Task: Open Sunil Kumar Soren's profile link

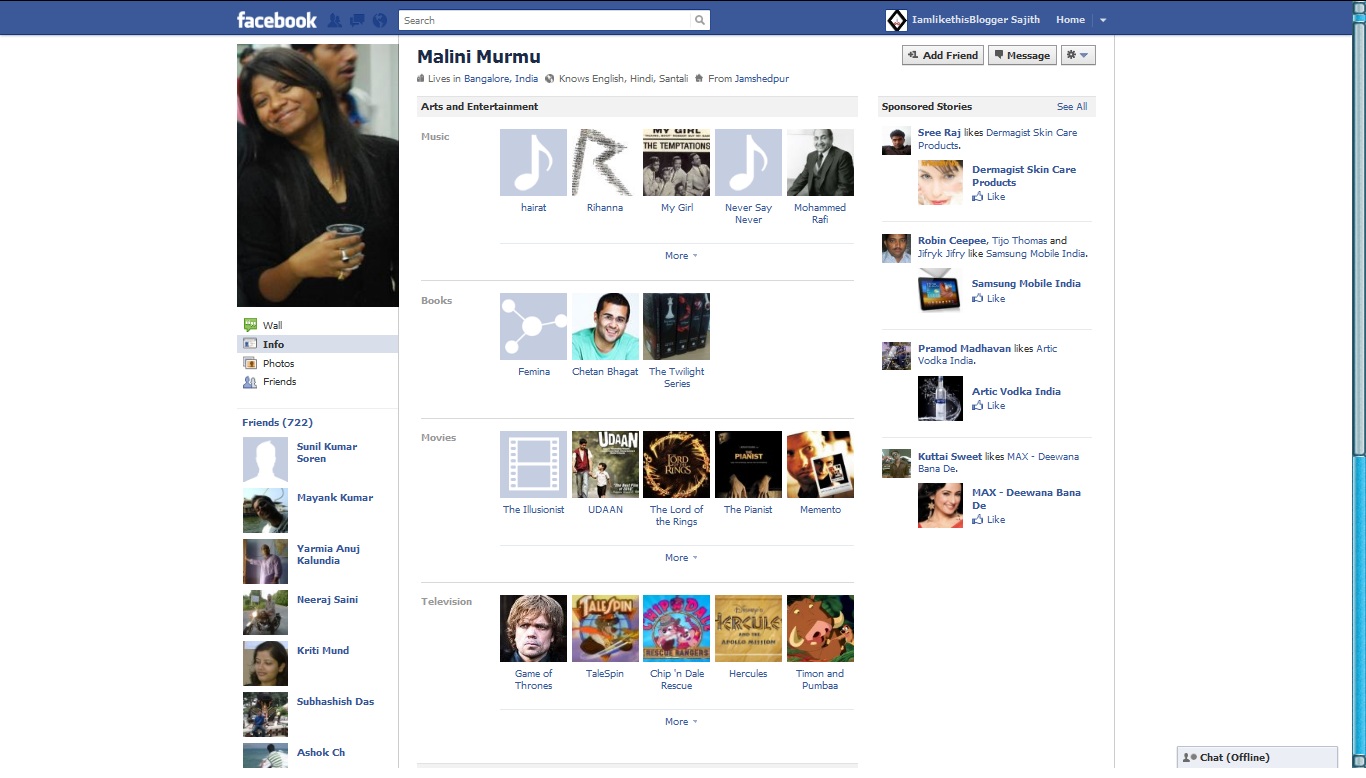Action: click(327, 453)
